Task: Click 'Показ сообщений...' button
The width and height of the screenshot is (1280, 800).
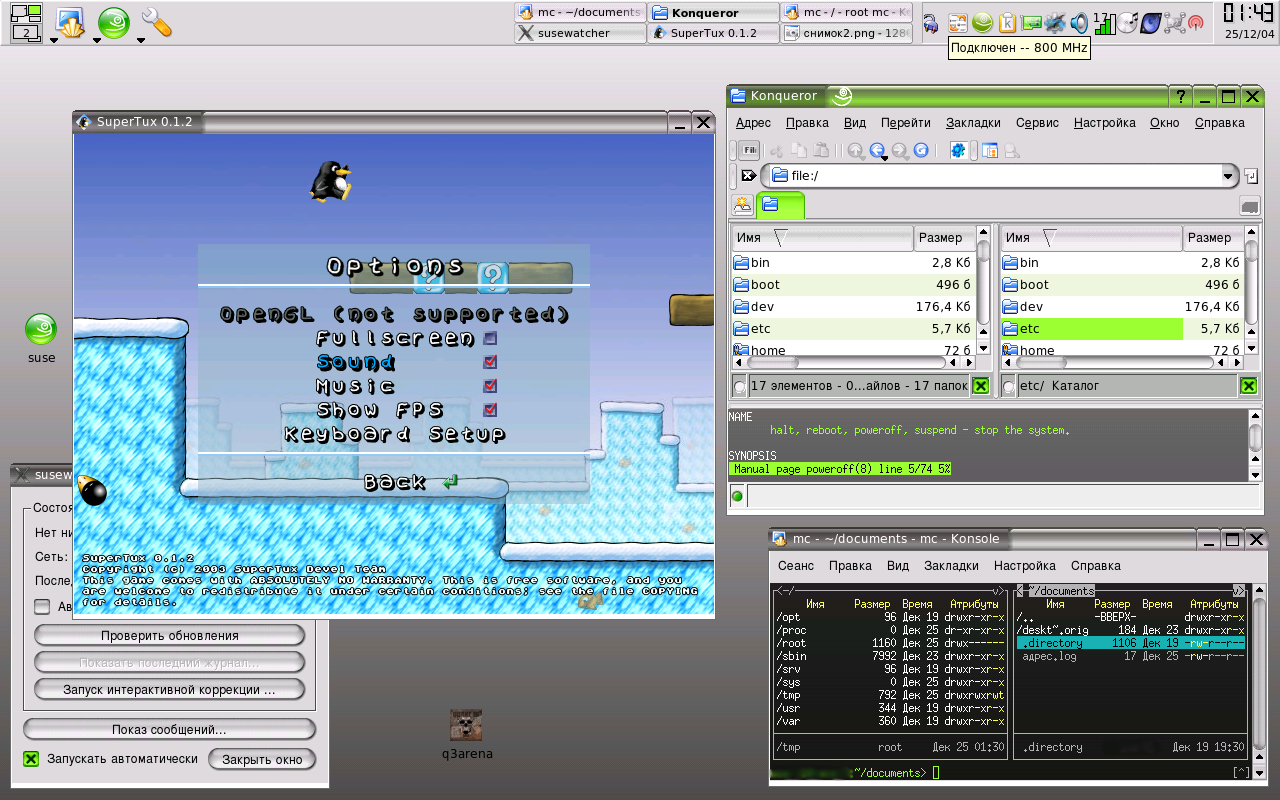Action: point(169,730)
